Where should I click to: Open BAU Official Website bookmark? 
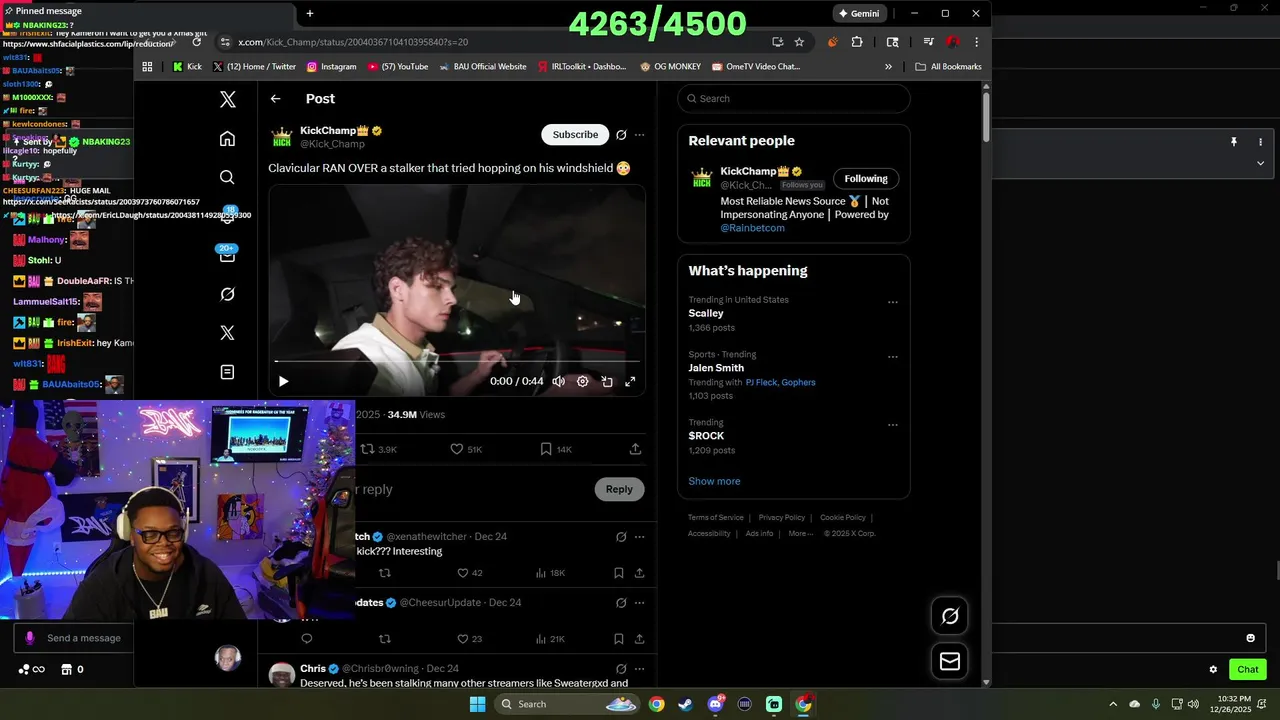[x=483, y=67]
